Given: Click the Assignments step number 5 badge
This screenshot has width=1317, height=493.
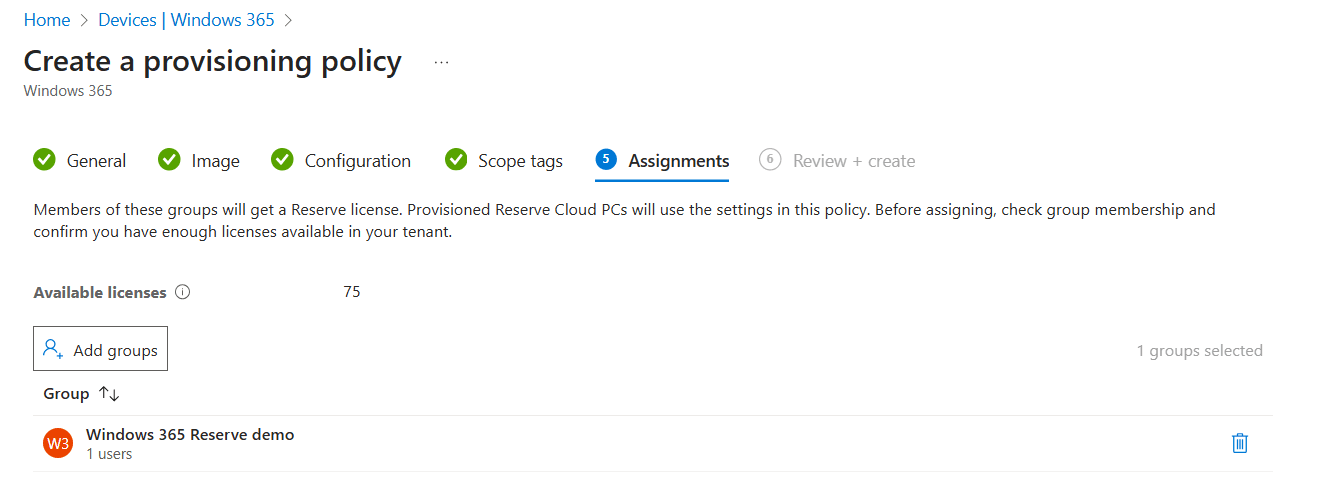Looking at the screenshot, I should click(606, 160).
